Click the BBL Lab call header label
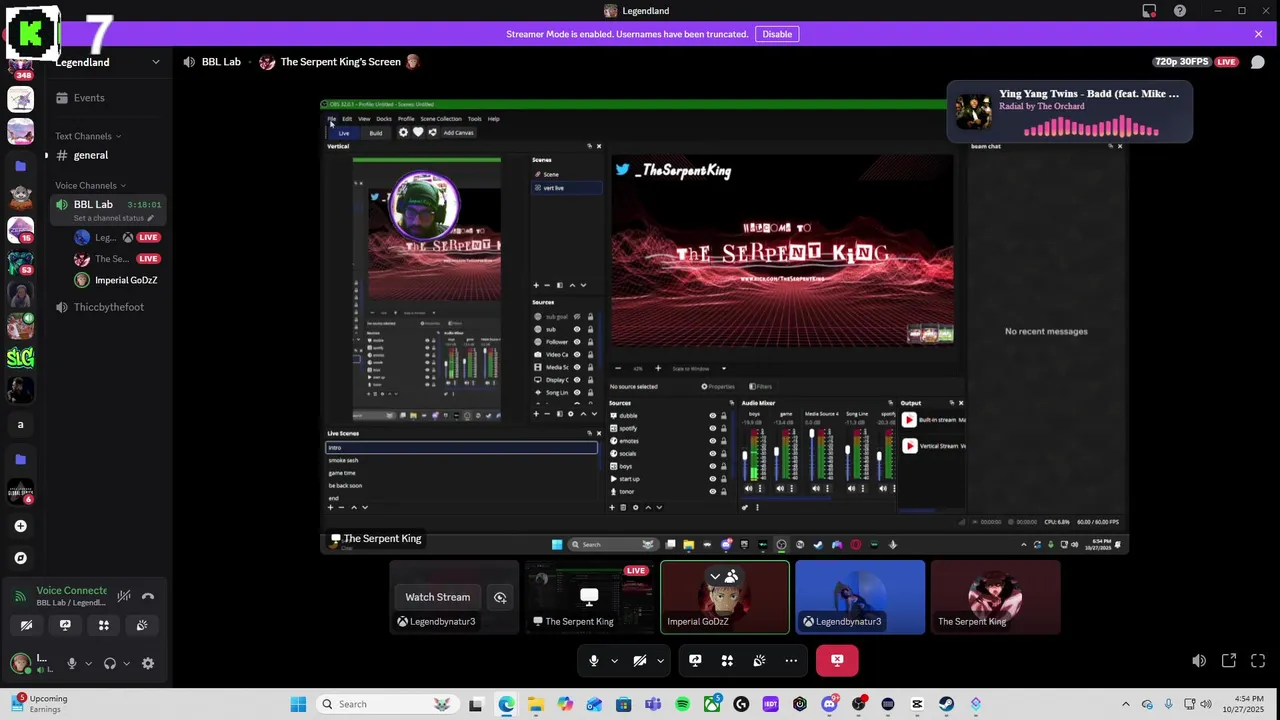 point(221,62)
